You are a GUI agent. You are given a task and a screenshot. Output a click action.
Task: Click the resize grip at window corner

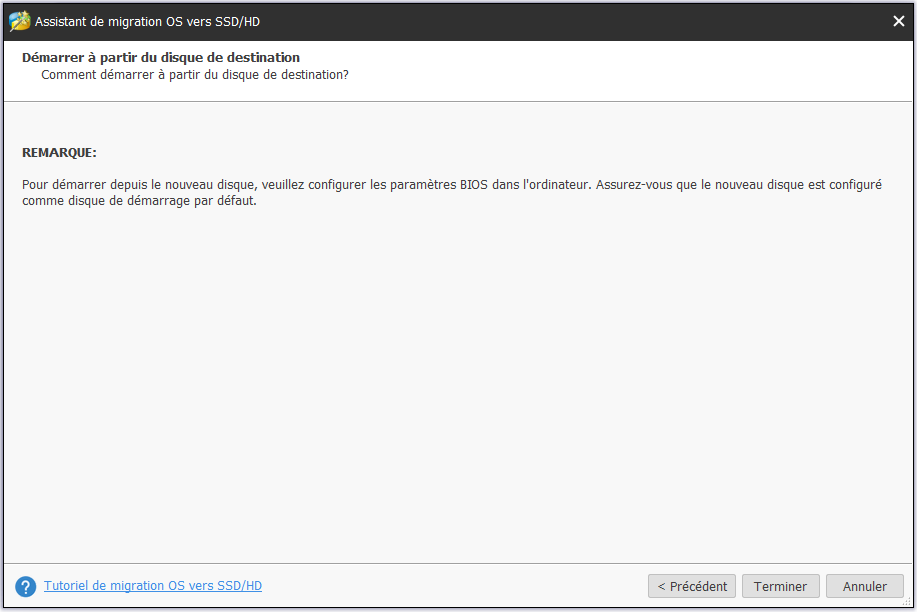pos(907,602)
